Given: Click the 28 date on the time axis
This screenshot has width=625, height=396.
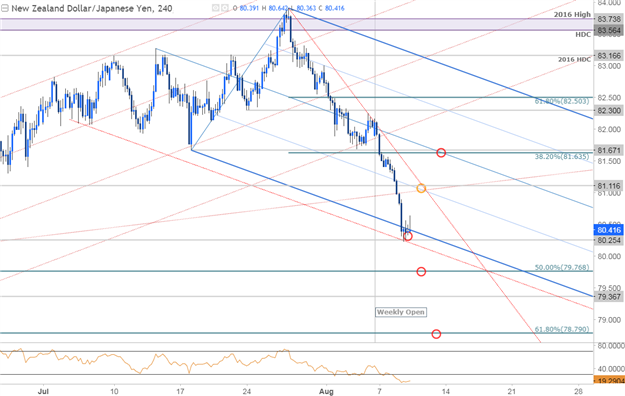Looking at the screenshot, I should tap(578, 391).
